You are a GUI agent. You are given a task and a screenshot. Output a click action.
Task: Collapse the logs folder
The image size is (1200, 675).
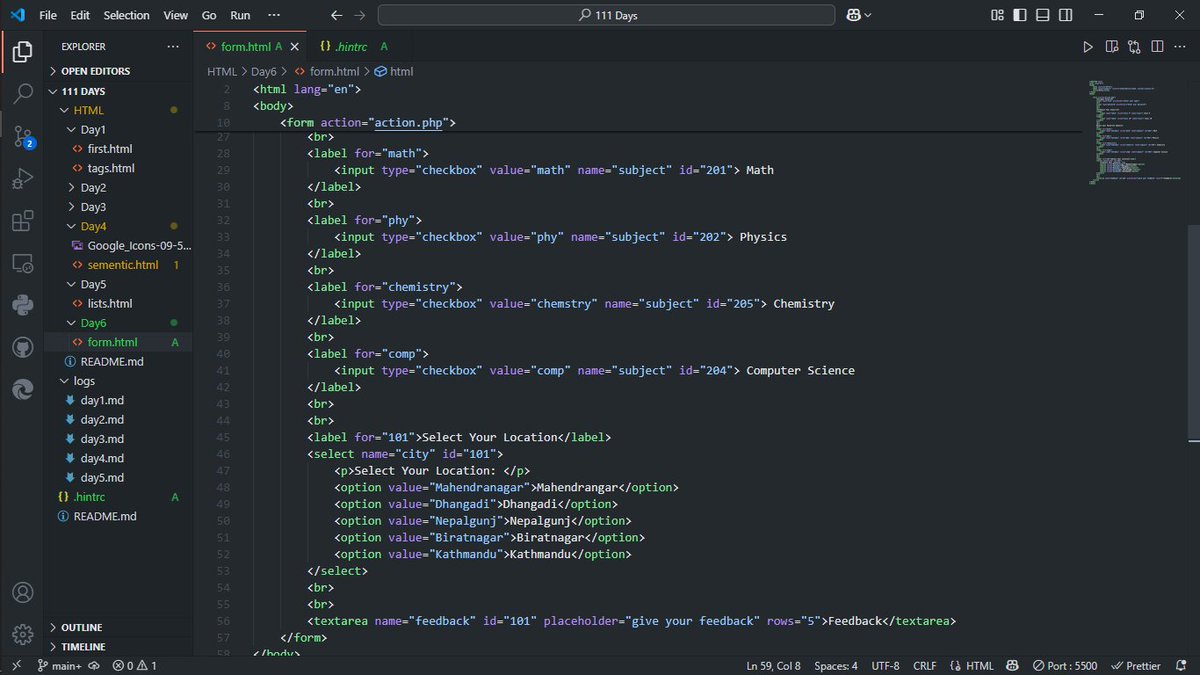[x=119, y=381]
